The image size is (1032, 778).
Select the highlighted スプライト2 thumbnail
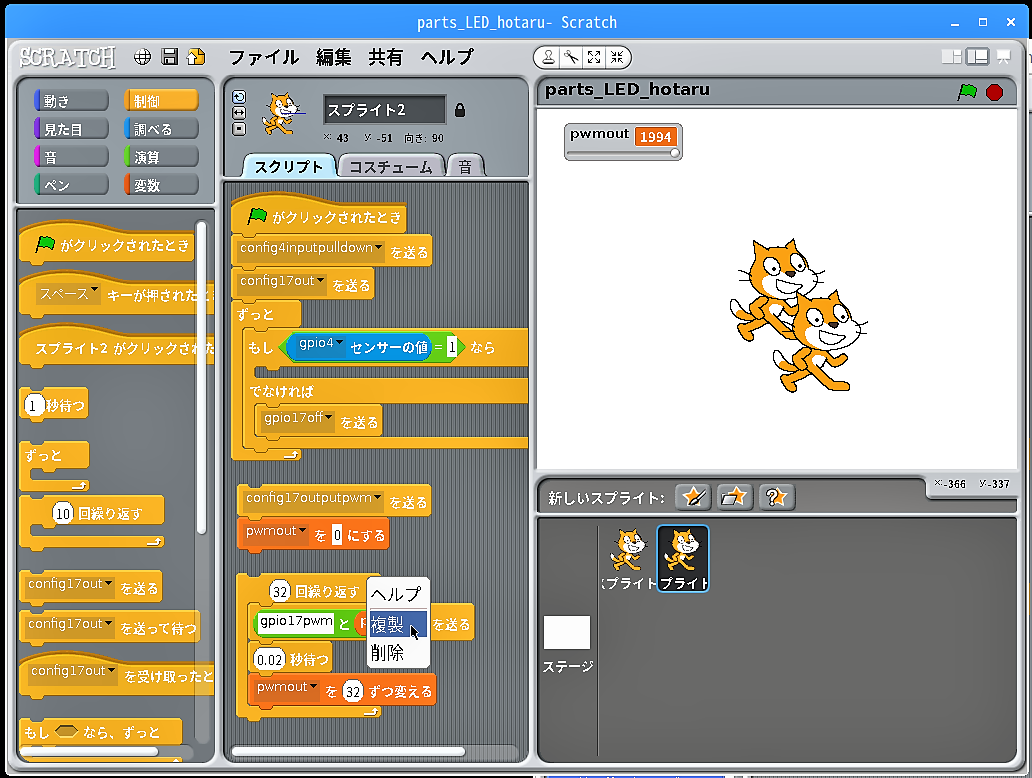click(x=683, y=558)
